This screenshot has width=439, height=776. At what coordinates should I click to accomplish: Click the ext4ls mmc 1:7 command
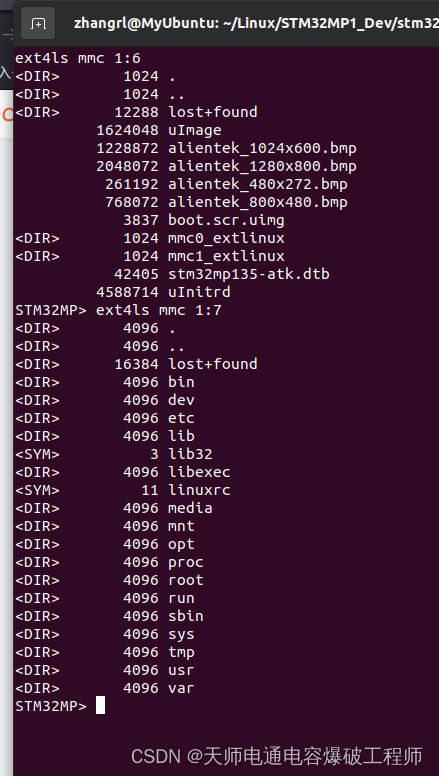click(x=159, y=310)
